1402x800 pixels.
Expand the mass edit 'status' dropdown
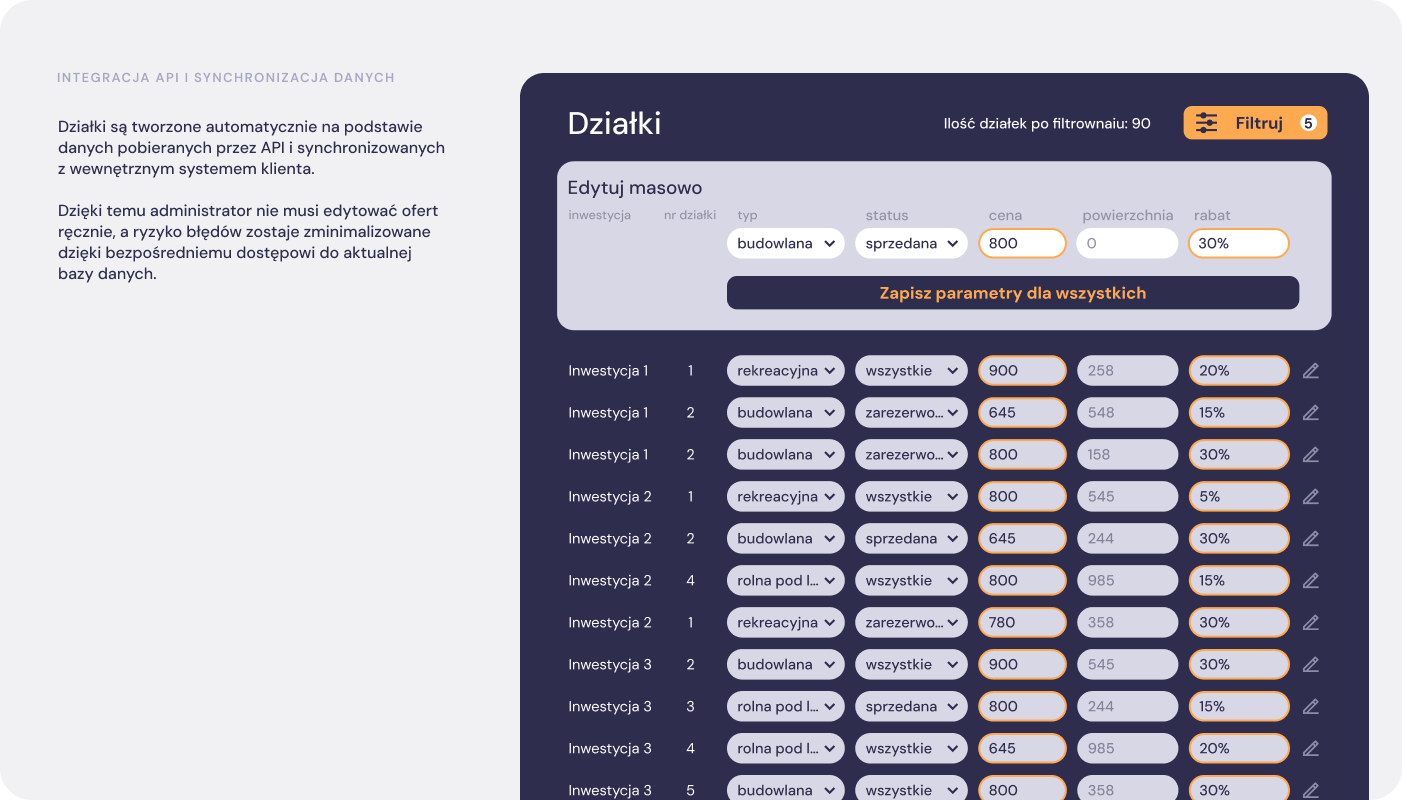coord(910,243)
